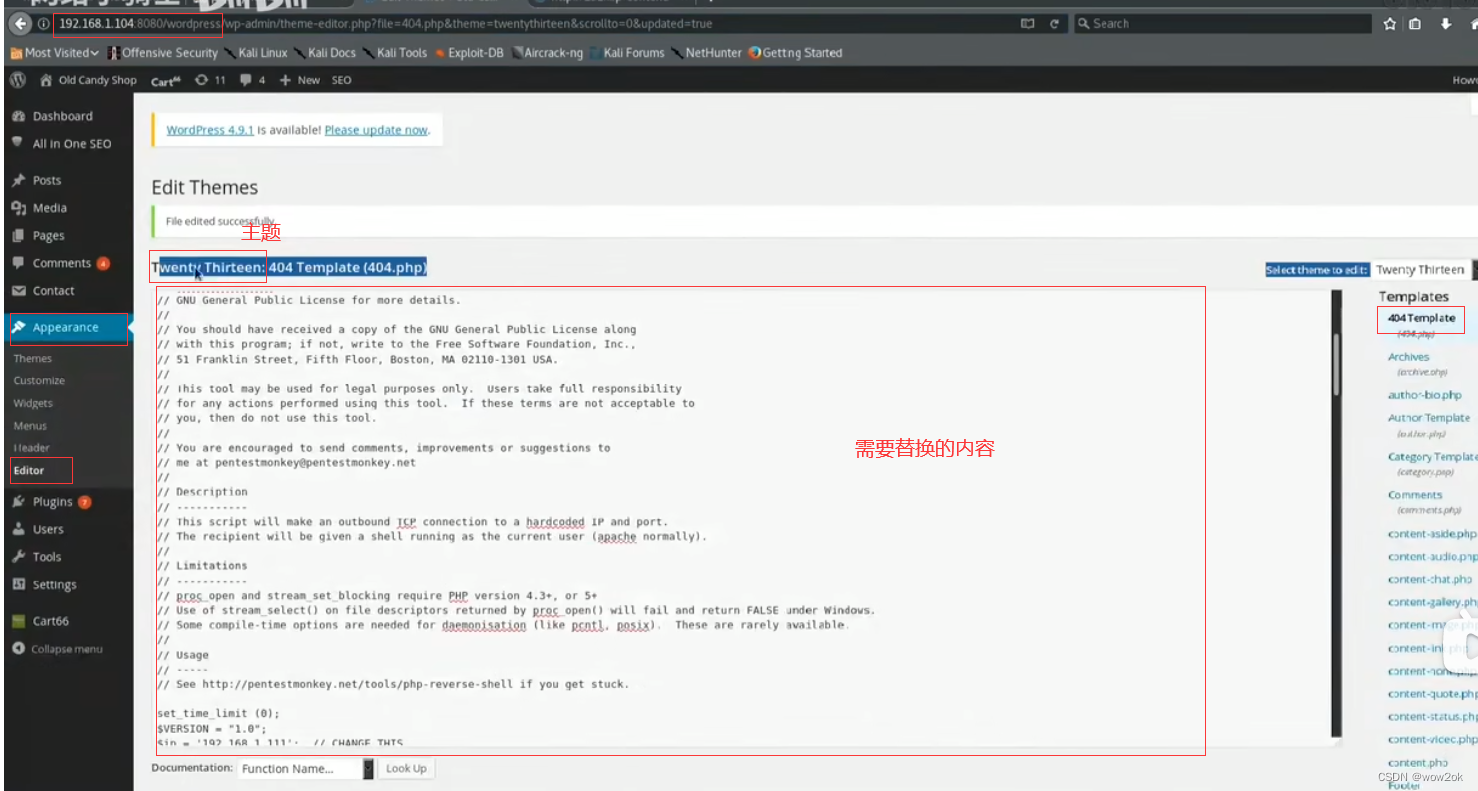The height and width of the screenshot is (791, 1478).
Task: Open Menus under Appearance
Action: tap(30, 426)
